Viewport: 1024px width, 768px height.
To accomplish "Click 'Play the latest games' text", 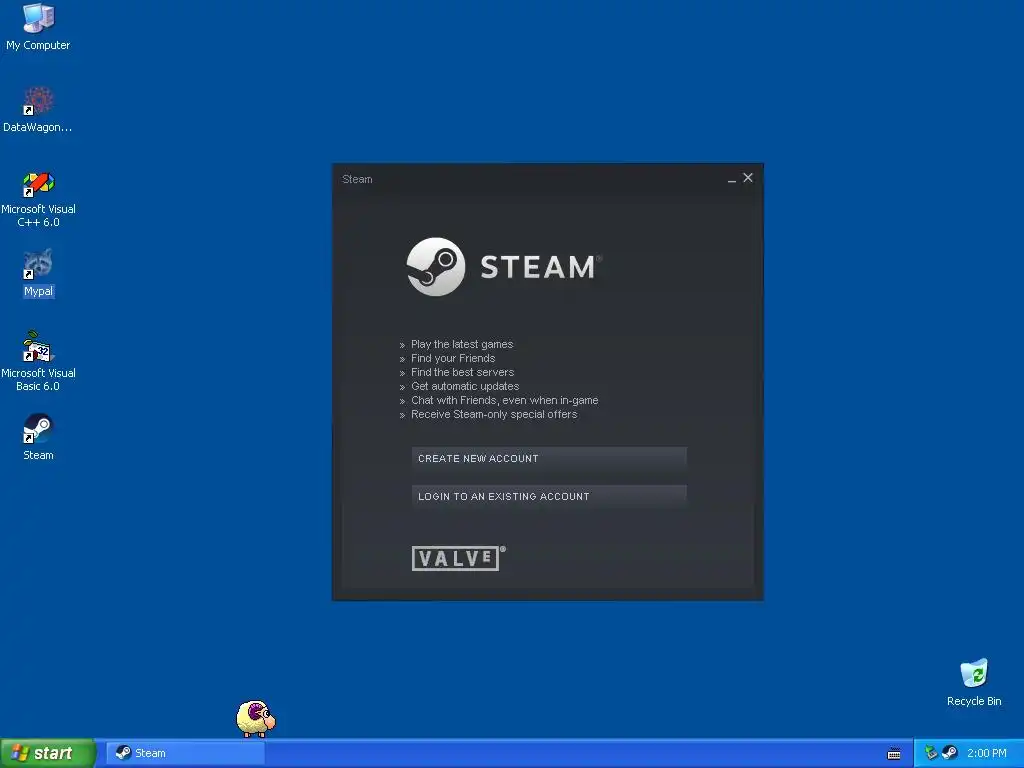I will pos(462,344).
